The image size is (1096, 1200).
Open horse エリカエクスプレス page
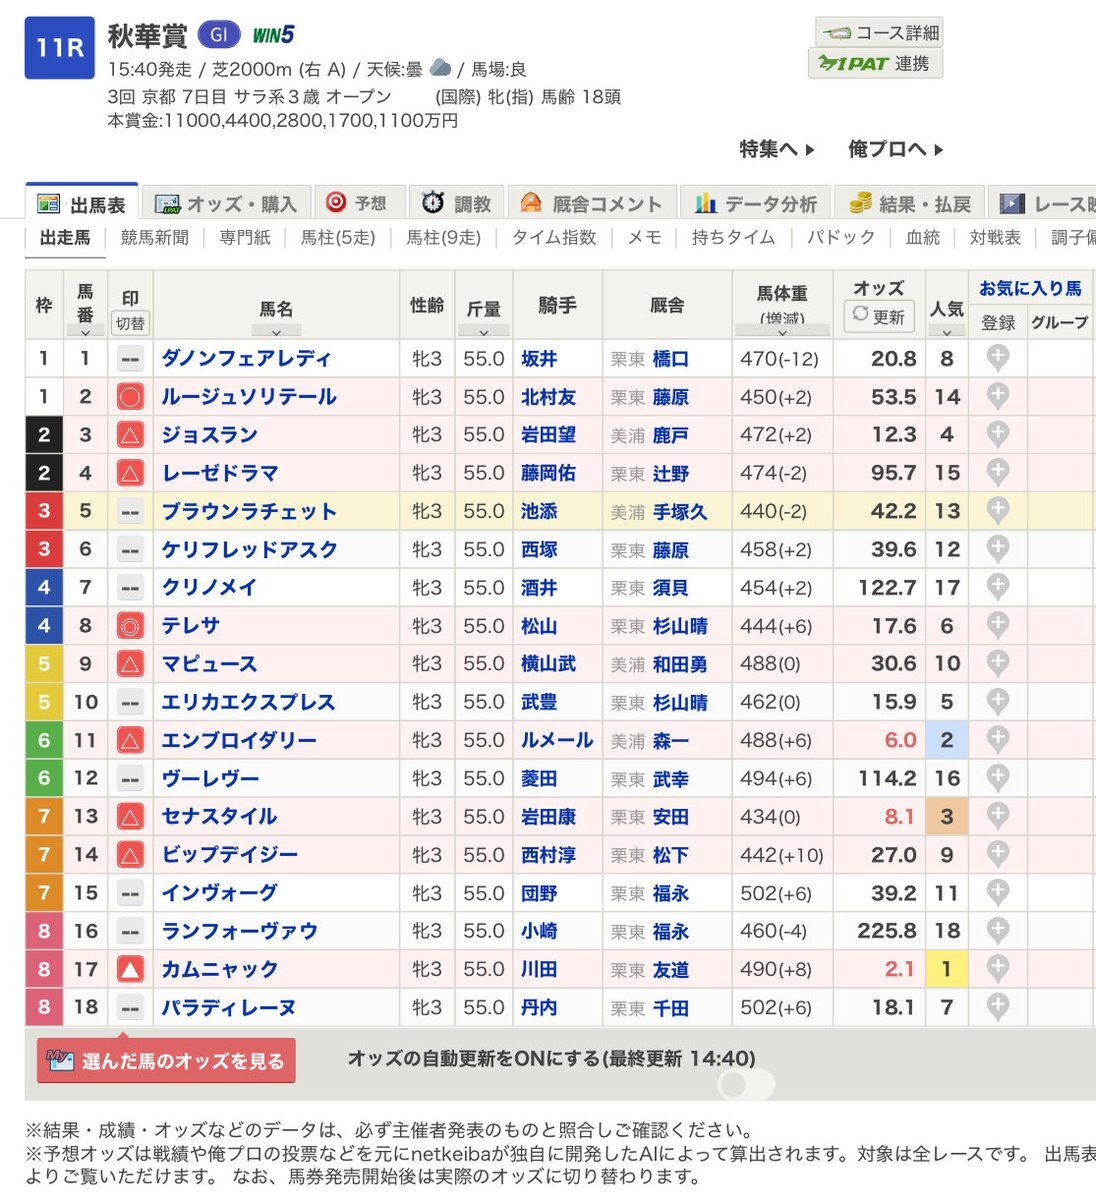[x=248, y=702]
